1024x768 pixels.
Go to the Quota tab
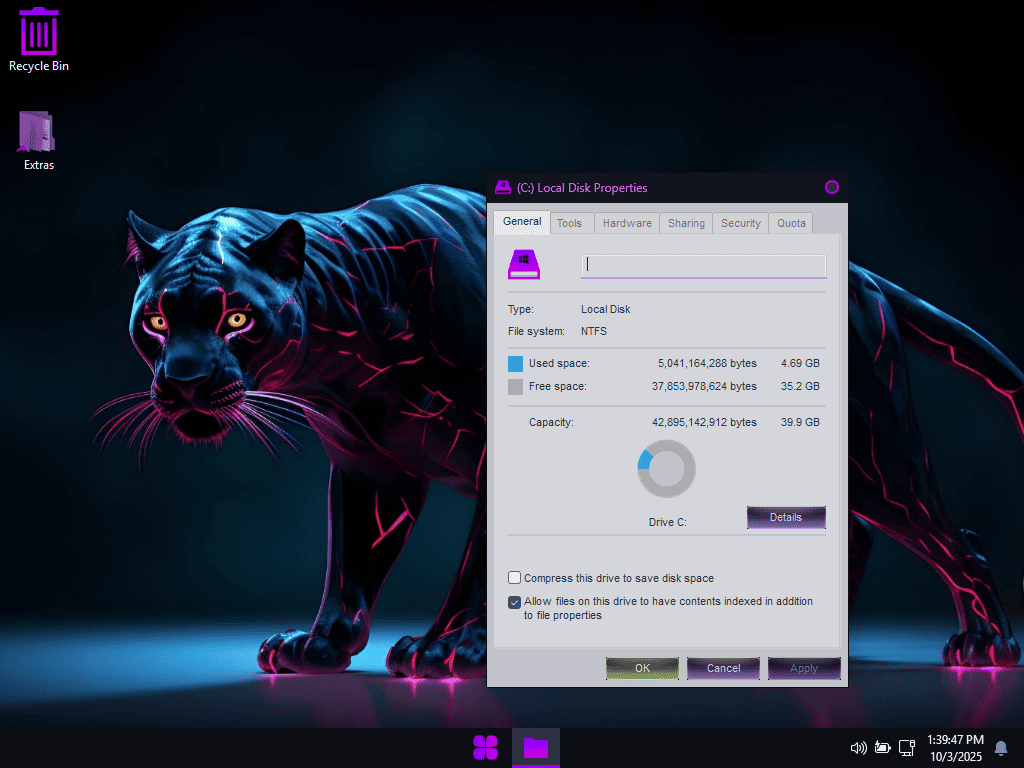[791, 223]
